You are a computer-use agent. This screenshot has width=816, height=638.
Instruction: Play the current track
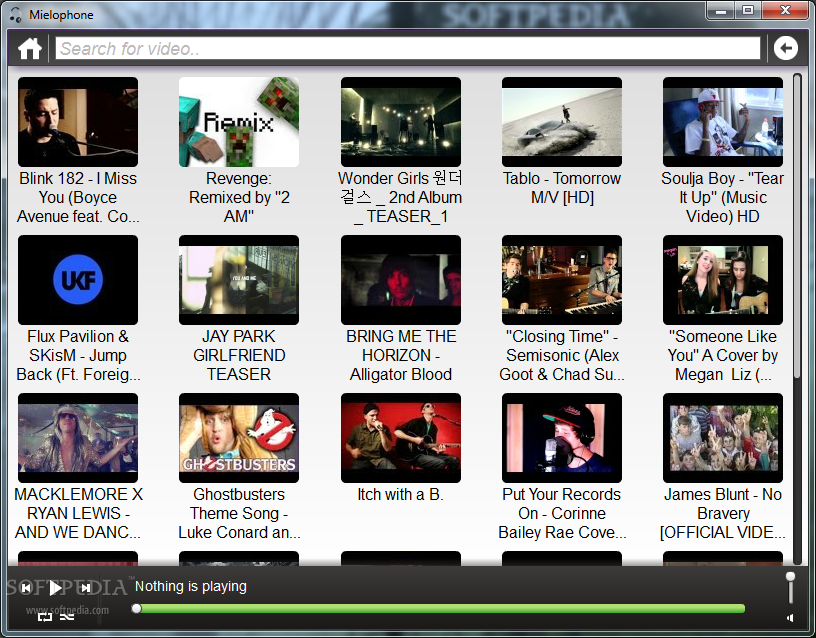pyautogui.click(x=56, y=589)
